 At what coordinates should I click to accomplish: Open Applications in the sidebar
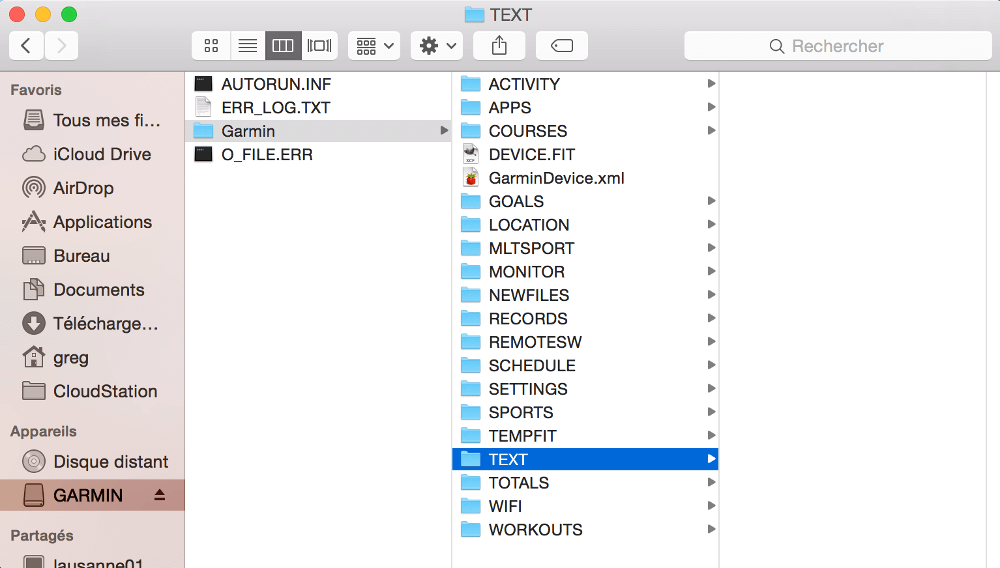pyautogui.click(x=102, y=222)
